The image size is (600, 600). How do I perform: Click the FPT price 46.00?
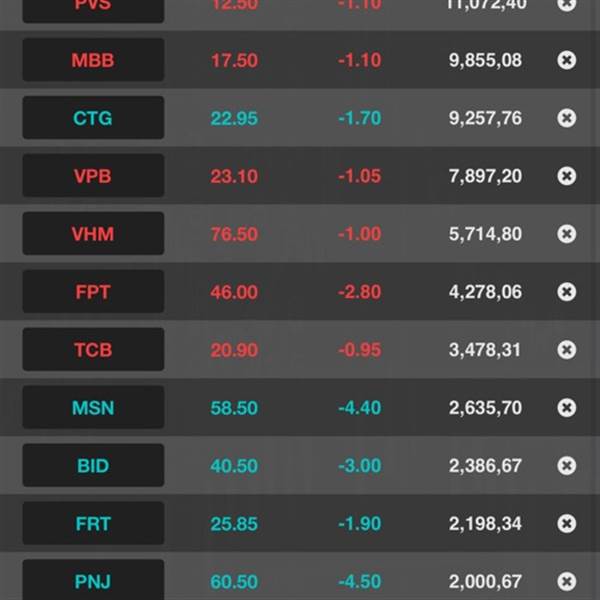[234, 292]
